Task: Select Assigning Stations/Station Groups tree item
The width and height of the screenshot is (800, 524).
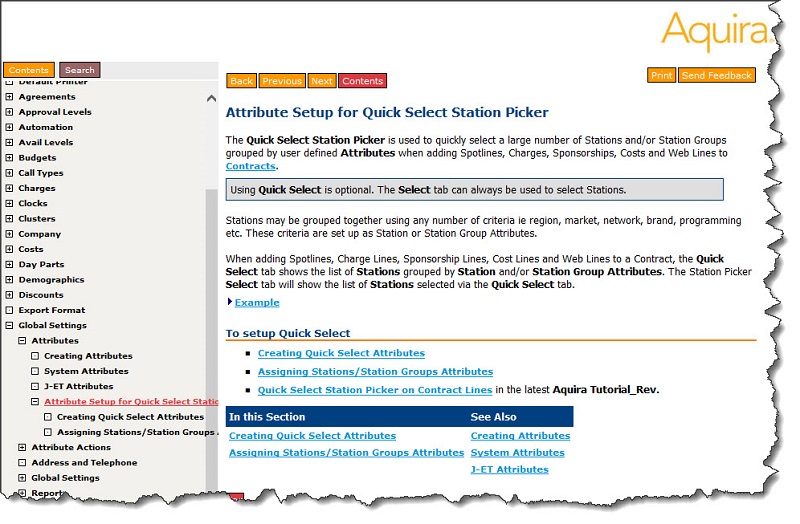Action: (137, 432)
